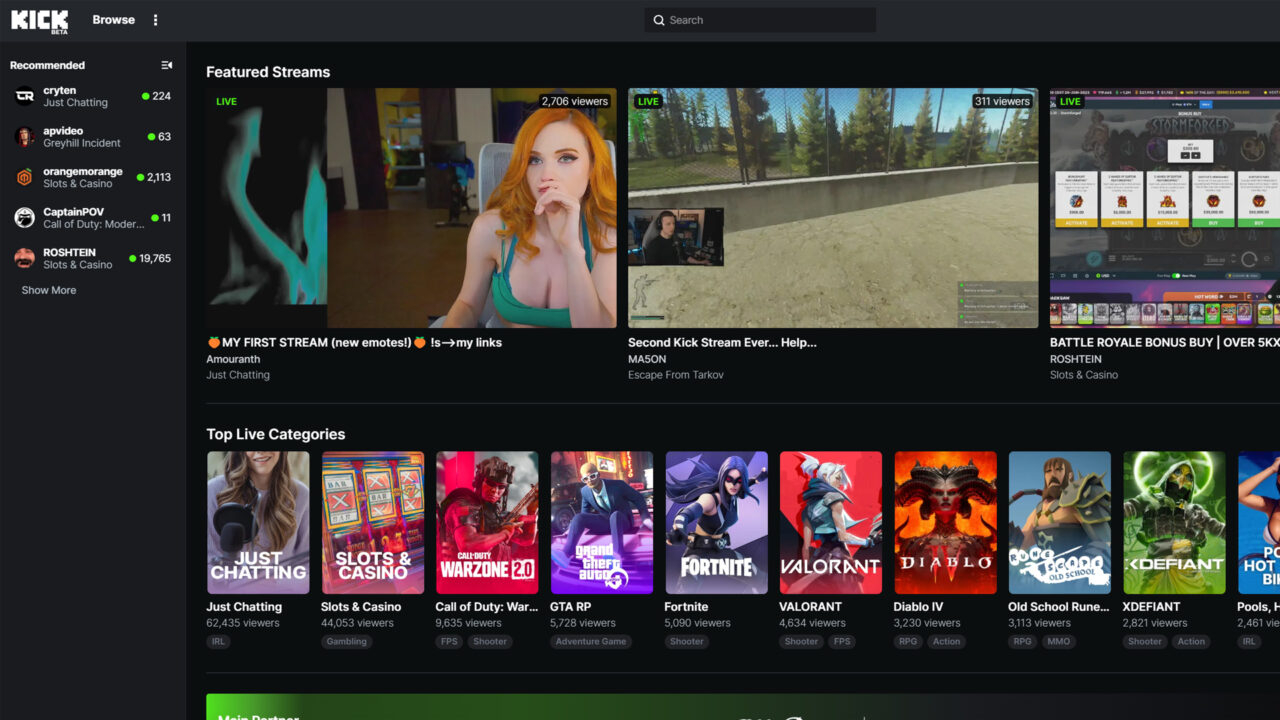The width and height of the screenshot is (1280, 720).
Task: Open the CaptainPOV channel avatar
Action: click(x=24, y=218)
